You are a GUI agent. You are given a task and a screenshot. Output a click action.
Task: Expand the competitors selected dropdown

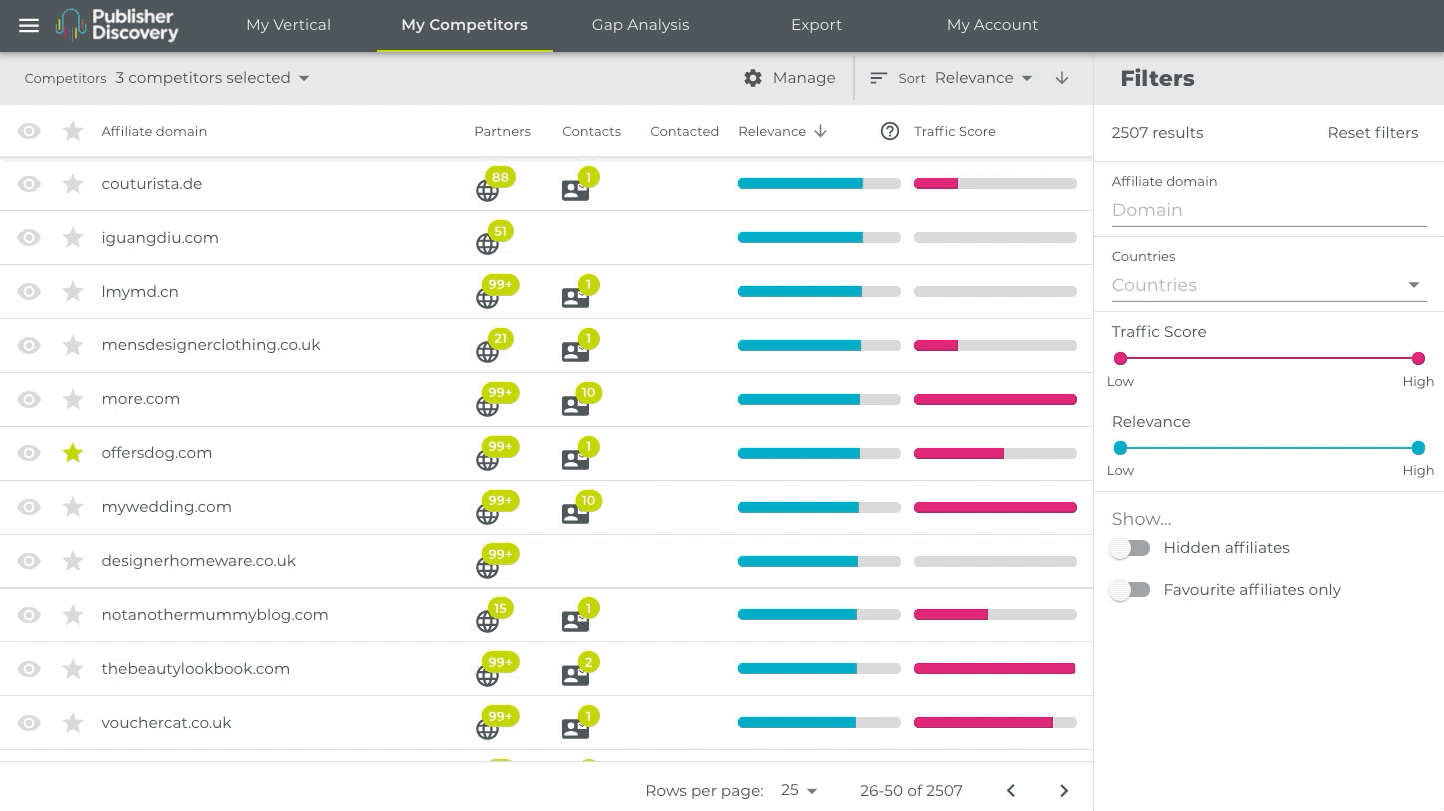212,78
